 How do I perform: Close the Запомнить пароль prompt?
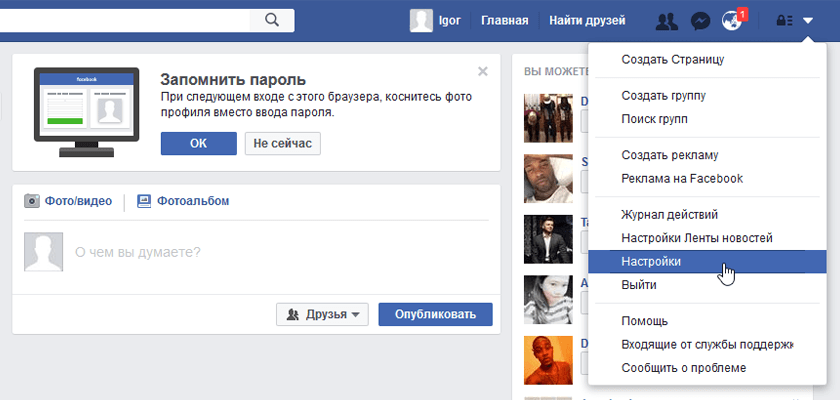coord(483,71)
